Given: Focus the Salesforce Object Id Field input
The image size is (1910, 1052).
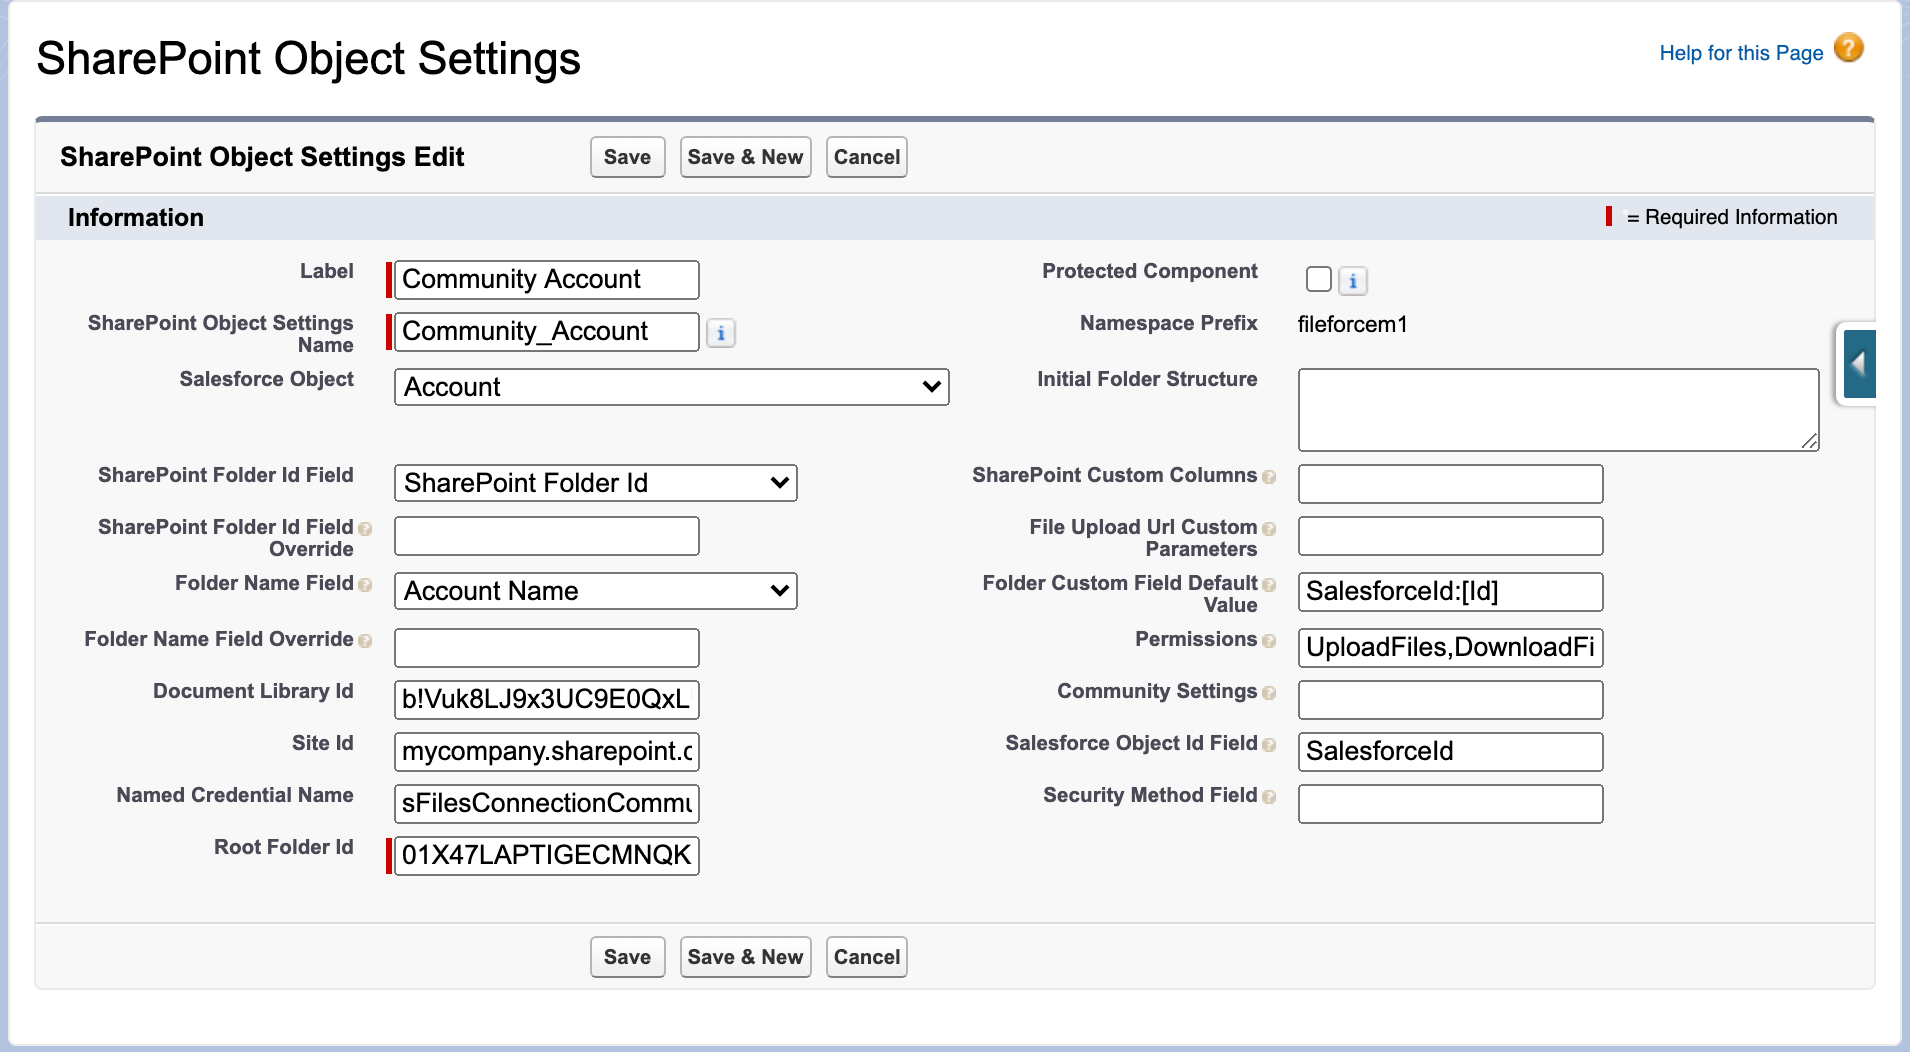Looking at the screenshot, I should coord(1450,751).
